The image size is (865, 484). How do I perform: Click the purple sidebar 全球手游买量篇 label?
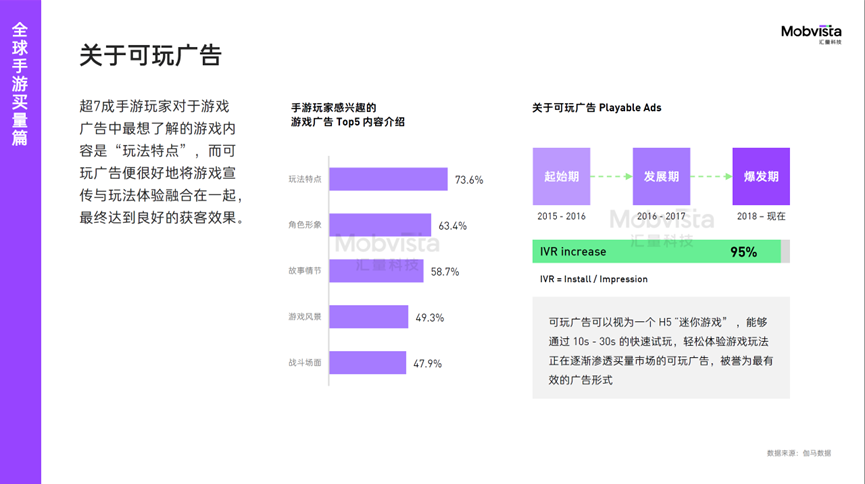pyautogui.click(x=20, y=84)
